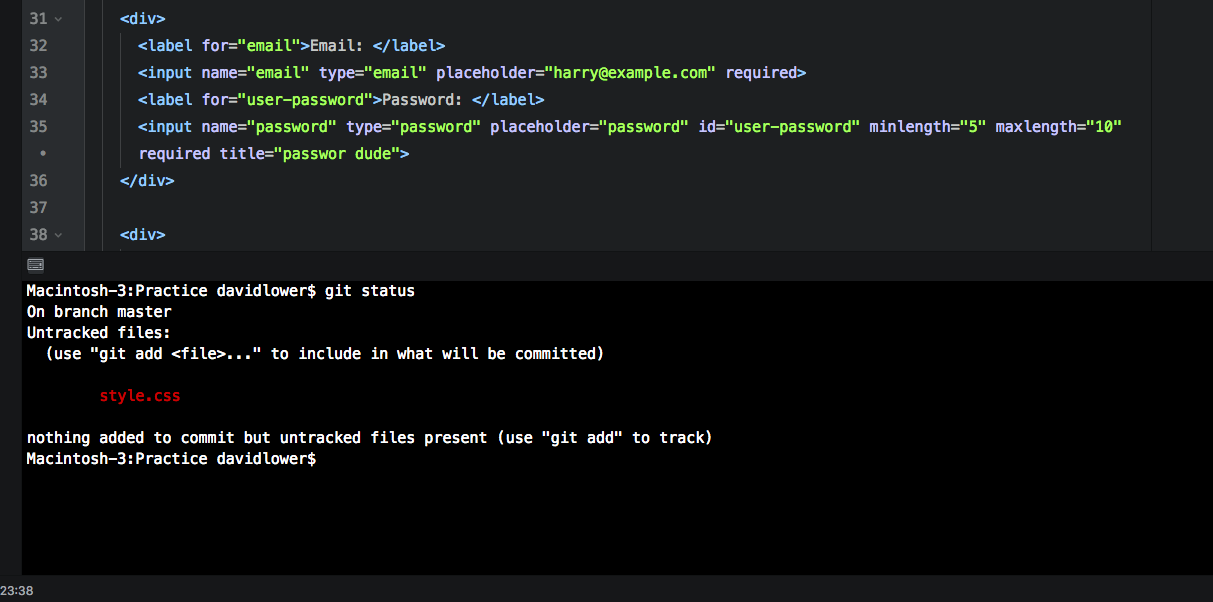Viewport: 1213px width, 602px height.
Task: Click the empty line 37 gutter number
Action: [39, 208]
